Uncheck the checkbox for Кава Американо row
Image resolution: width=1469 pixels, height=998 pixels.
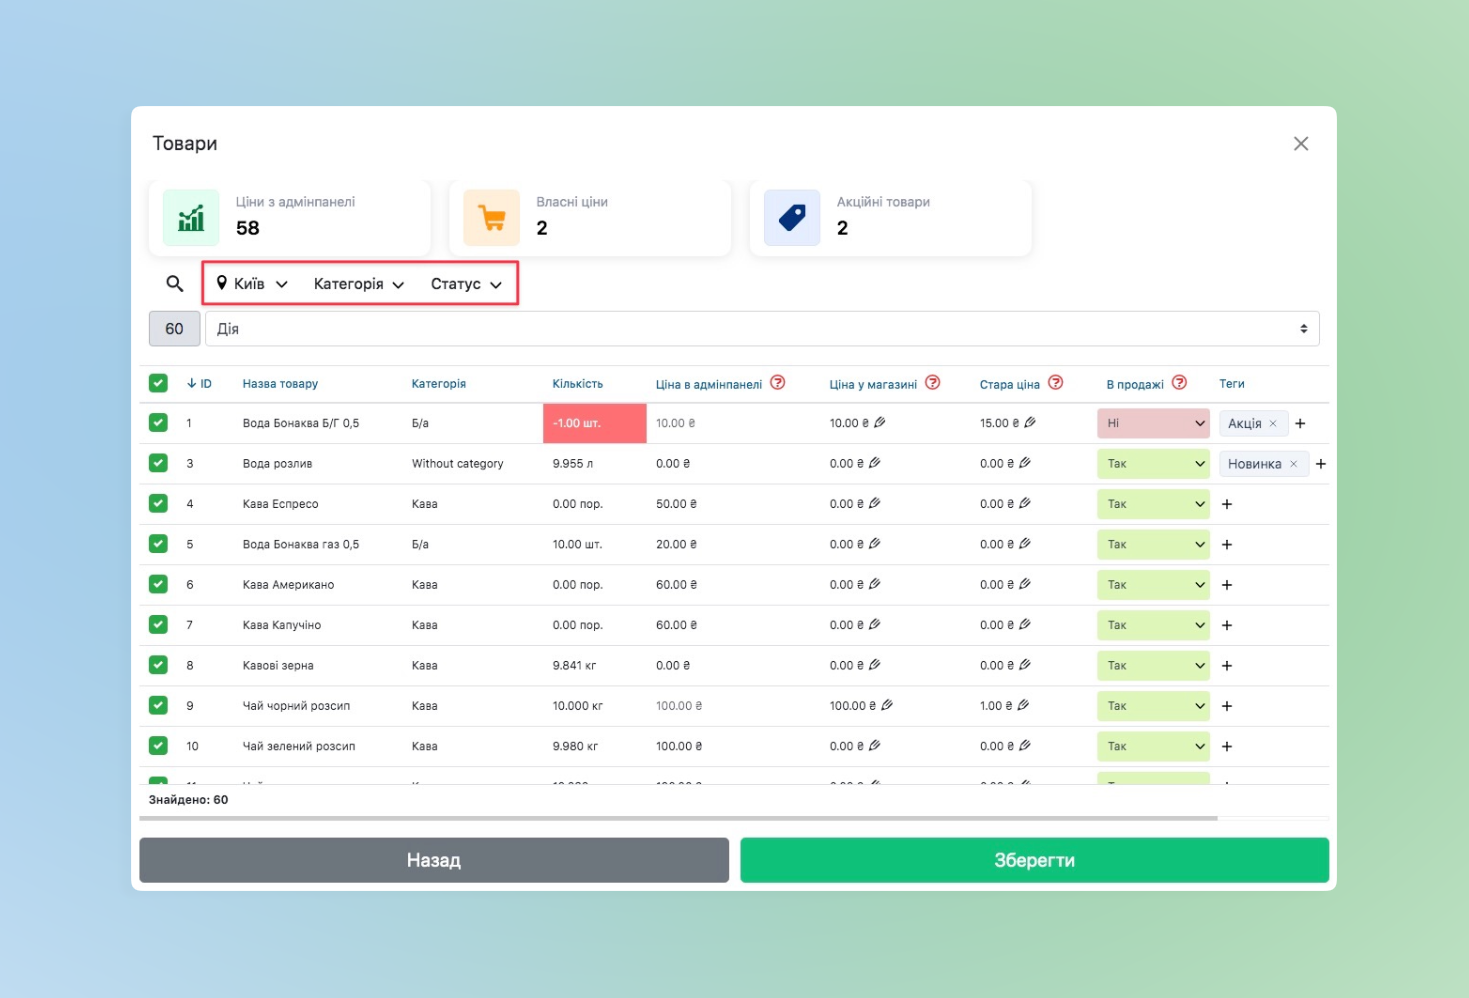[158, 585]
